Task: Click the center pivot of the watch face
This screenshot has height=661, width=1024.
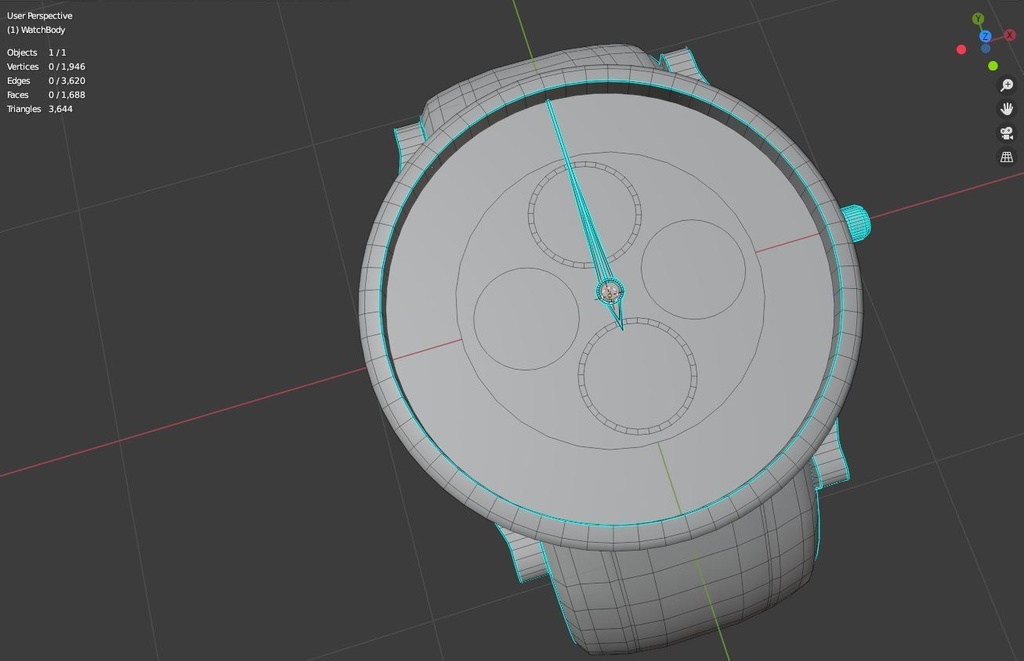Action: coord(610,291)
